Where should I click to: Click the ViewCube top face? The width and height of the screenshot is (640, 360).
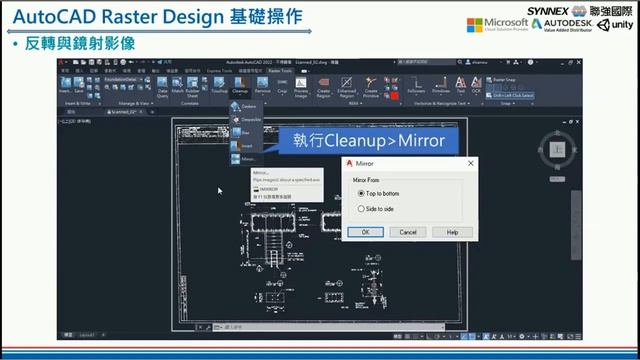[557, 149]
